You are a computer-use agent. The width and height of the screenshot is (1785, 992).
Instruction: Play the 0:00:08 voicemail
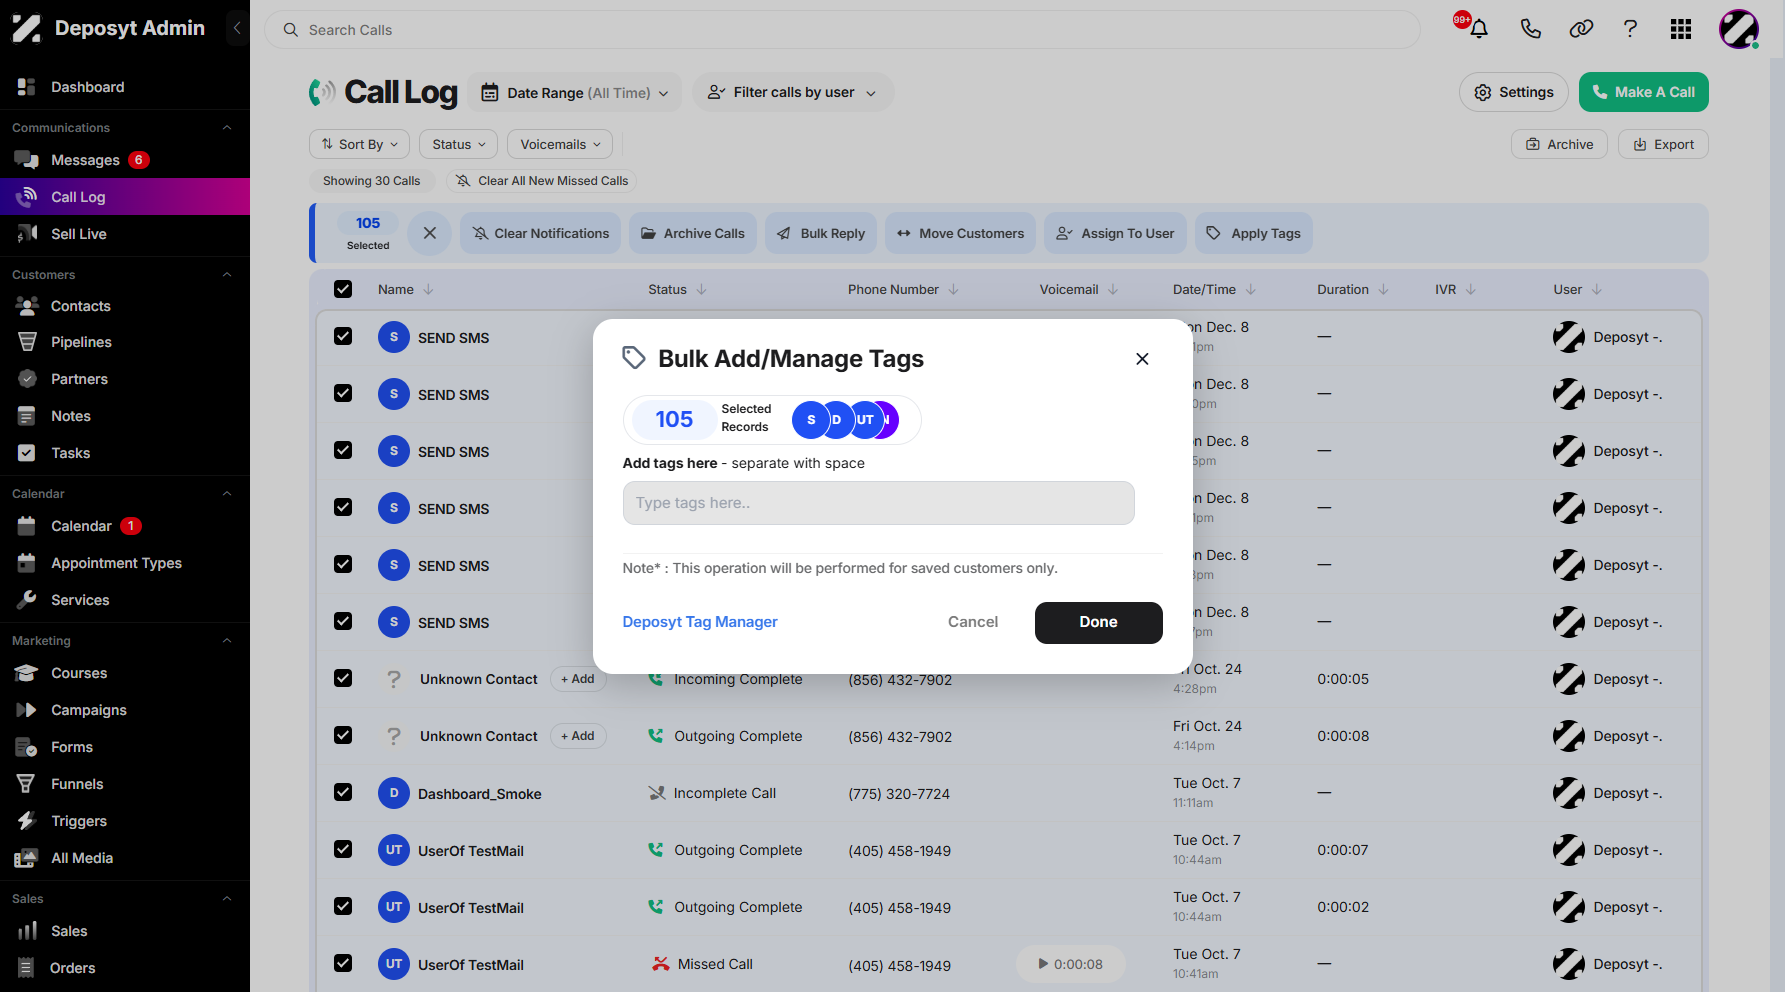coord(1070,964)
